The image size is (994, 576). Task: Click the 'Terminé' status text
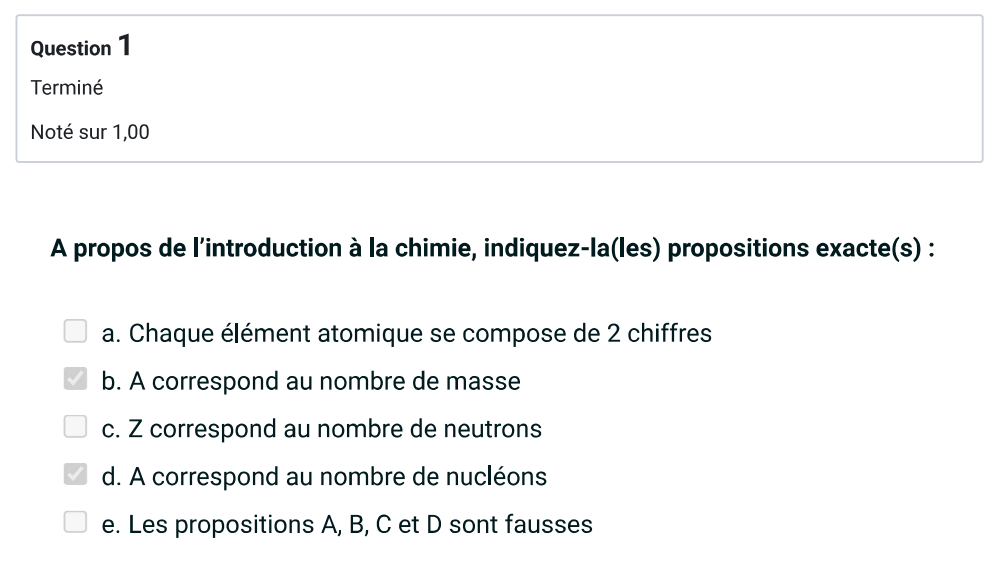(x=67, y=88)
